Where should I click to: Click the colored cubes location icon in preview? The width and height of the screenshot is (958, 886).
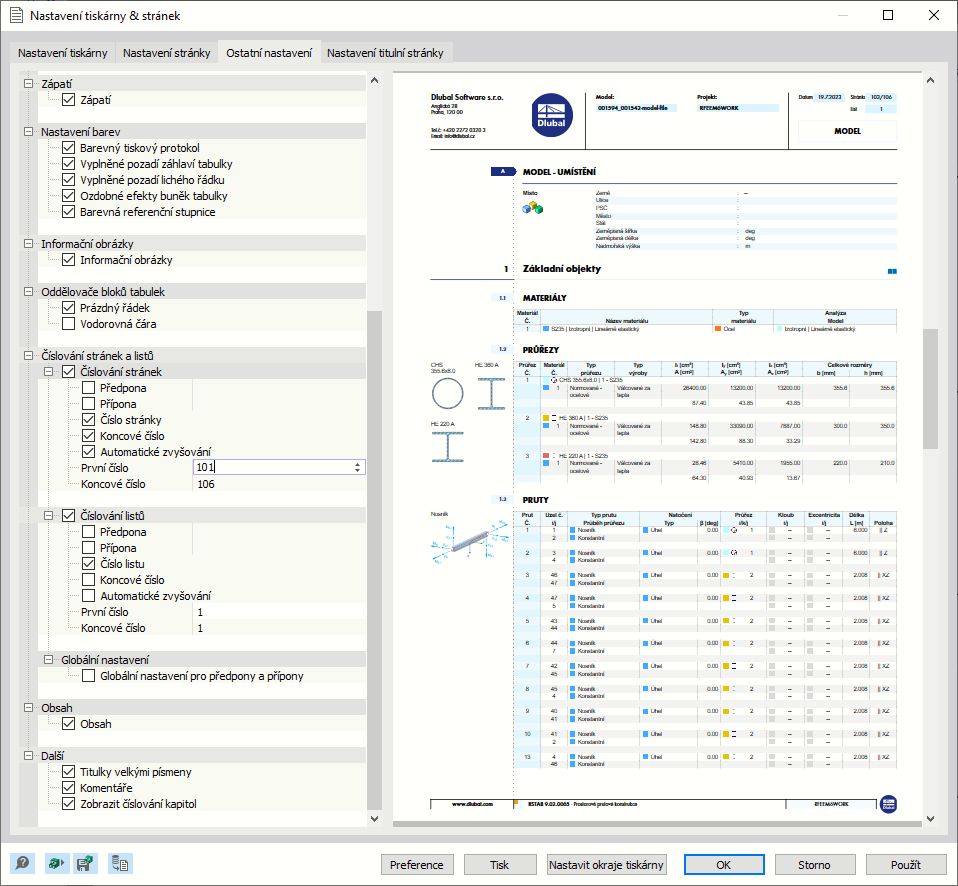(533, 208)
